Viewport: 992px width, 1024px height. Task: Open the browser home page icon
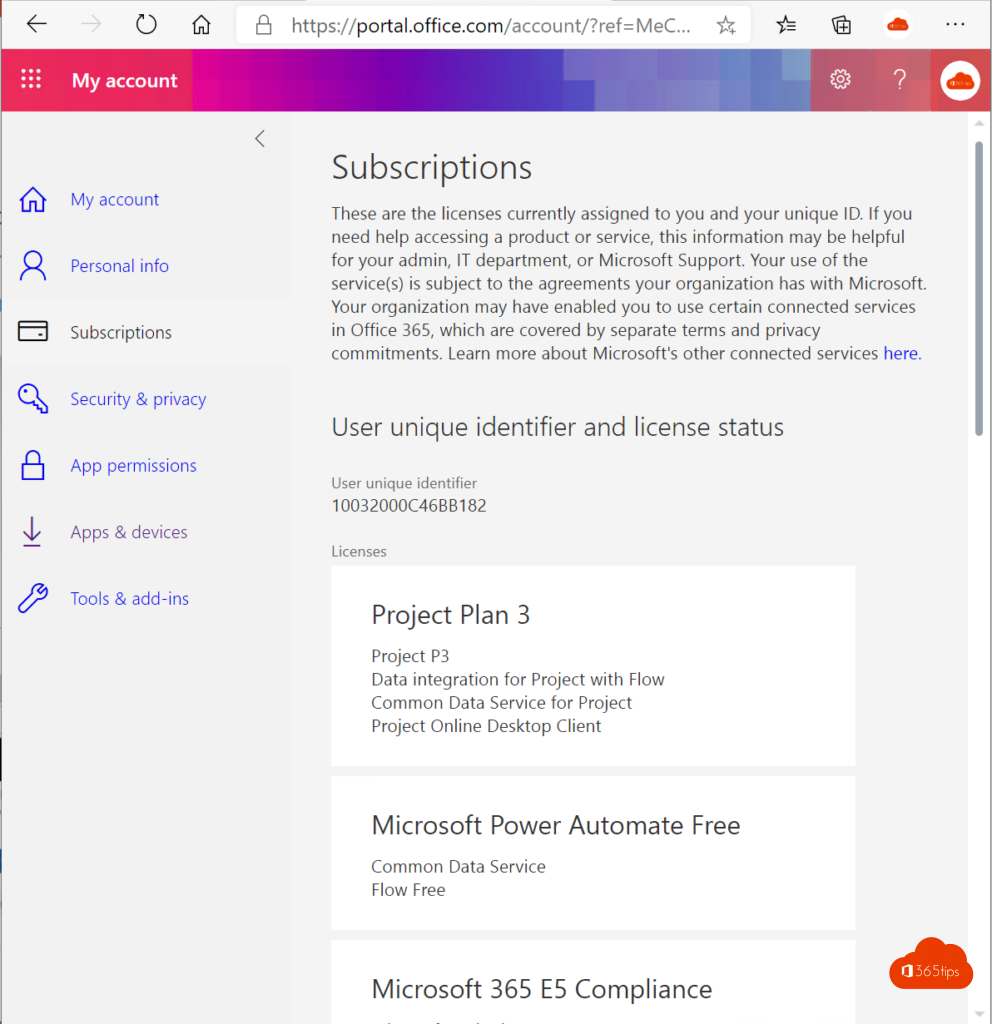201,25
